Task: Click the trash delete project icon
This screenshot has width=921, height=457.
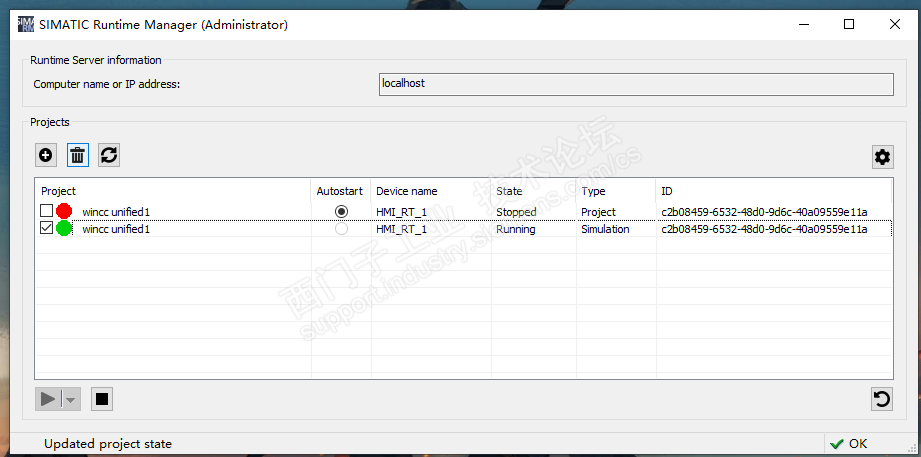Action: pos(78,156)
